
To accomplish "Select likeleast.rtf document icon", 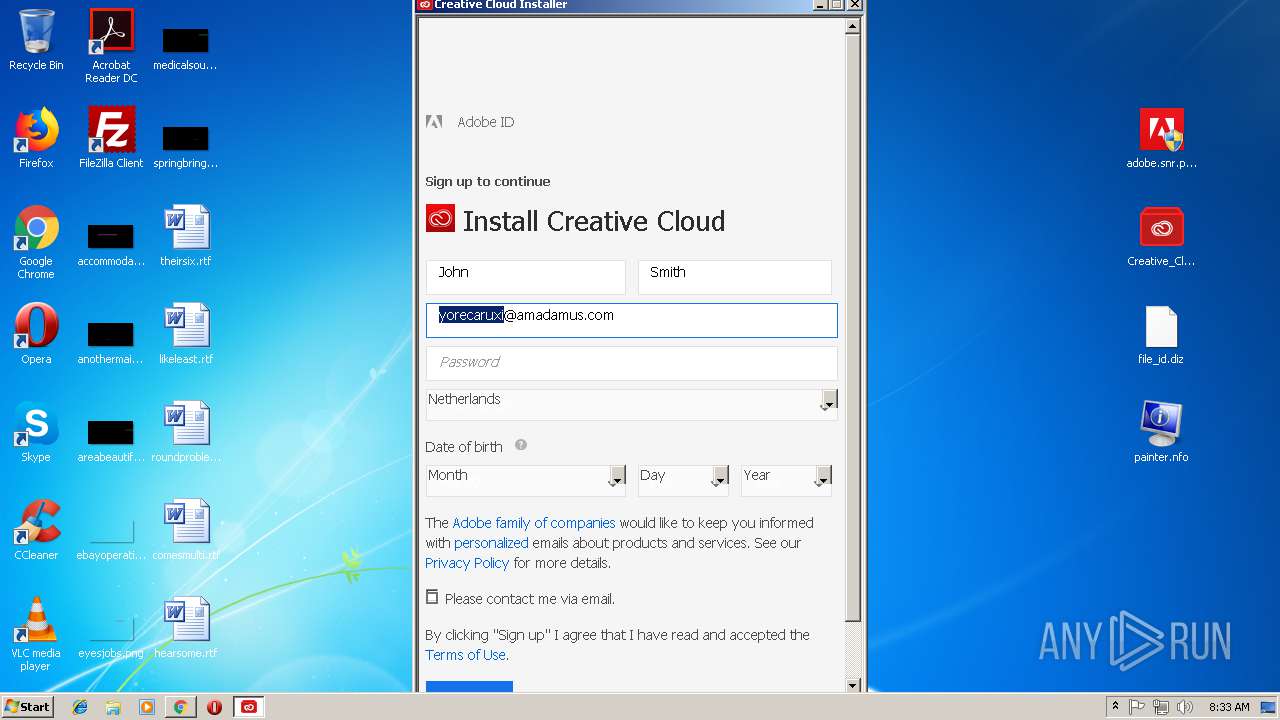I will [x=186, y=334].
